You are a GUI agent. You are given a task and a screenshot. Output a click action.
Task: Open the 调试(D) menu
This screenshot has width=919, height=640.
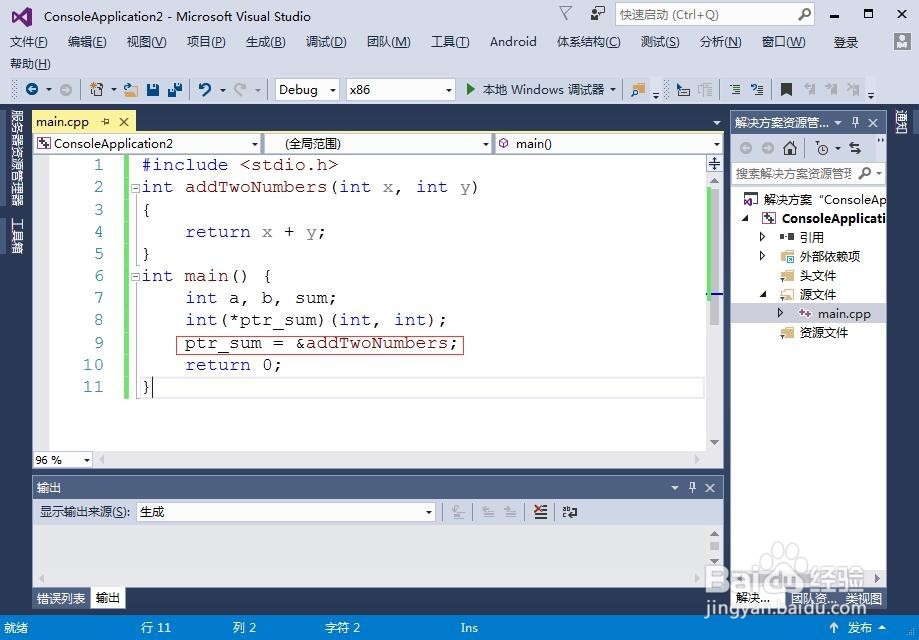click(x=326, y=42)
